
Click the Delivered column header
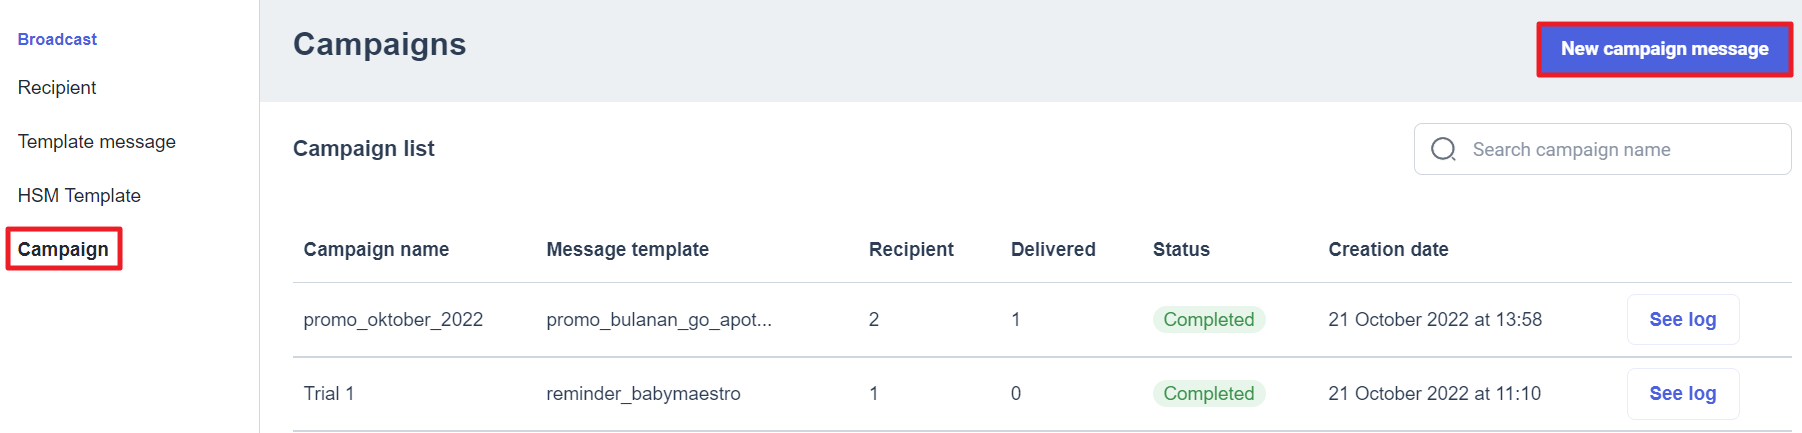pyautogui.click(x=1053, y=249)
